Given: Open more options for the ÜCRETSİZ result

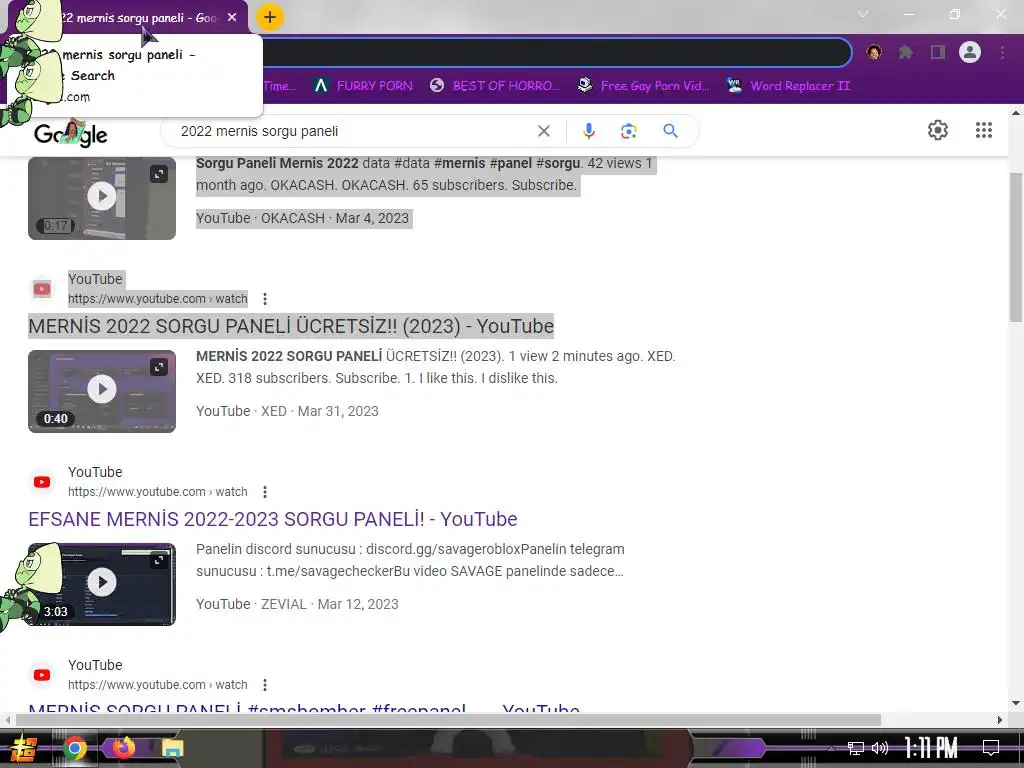Looking at the screenshot, I should click(x=264, y=299).
